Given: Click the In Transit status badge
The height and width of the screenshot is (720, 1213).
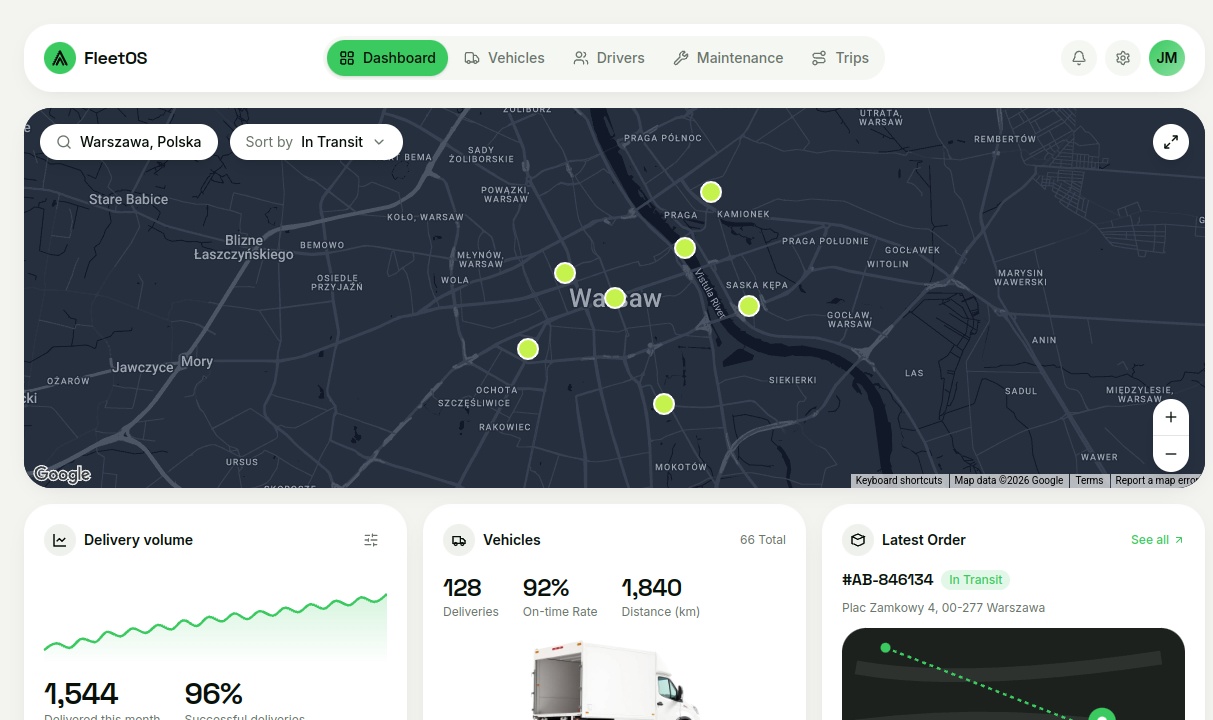Looking at the screenshot, I should coord(975,580).
